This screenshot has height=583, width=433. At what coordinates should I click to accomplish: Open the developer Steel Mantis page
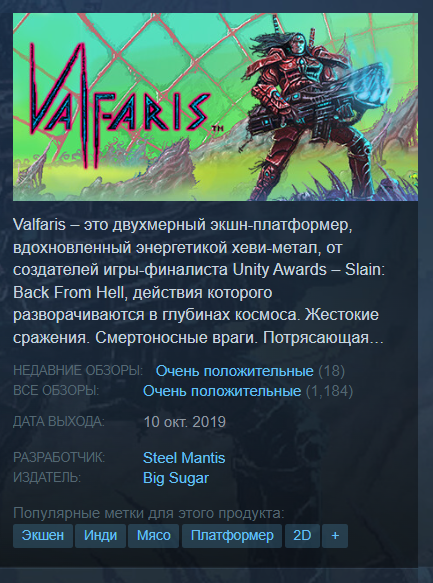coord(184,458)
